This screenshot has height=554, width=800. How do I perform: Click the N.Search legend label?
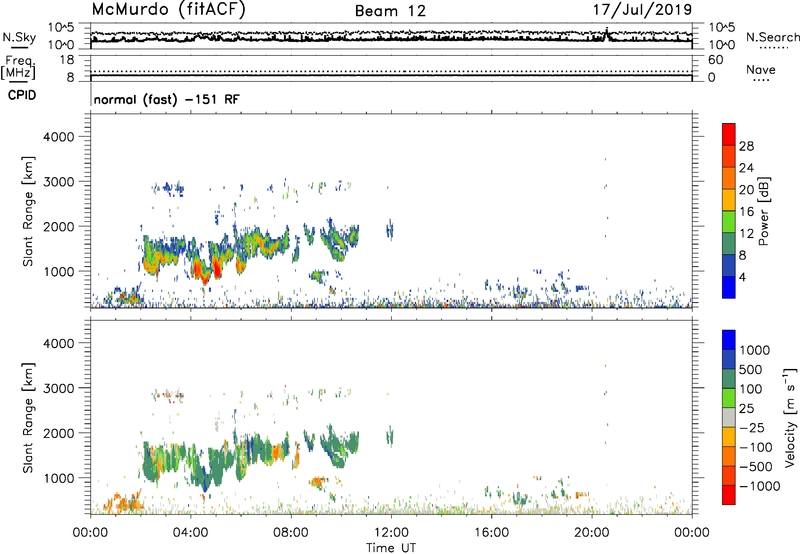pyautogui.click(x=772, y=37)
